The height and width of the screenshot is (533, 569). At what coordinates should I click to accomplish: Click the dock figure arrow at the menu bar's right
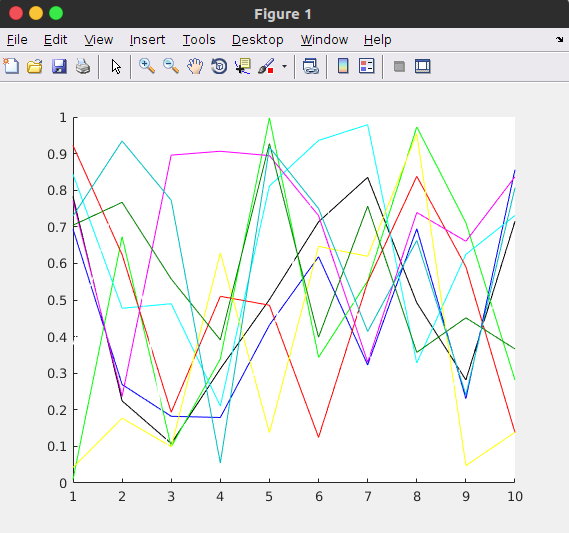click(559, 39)
